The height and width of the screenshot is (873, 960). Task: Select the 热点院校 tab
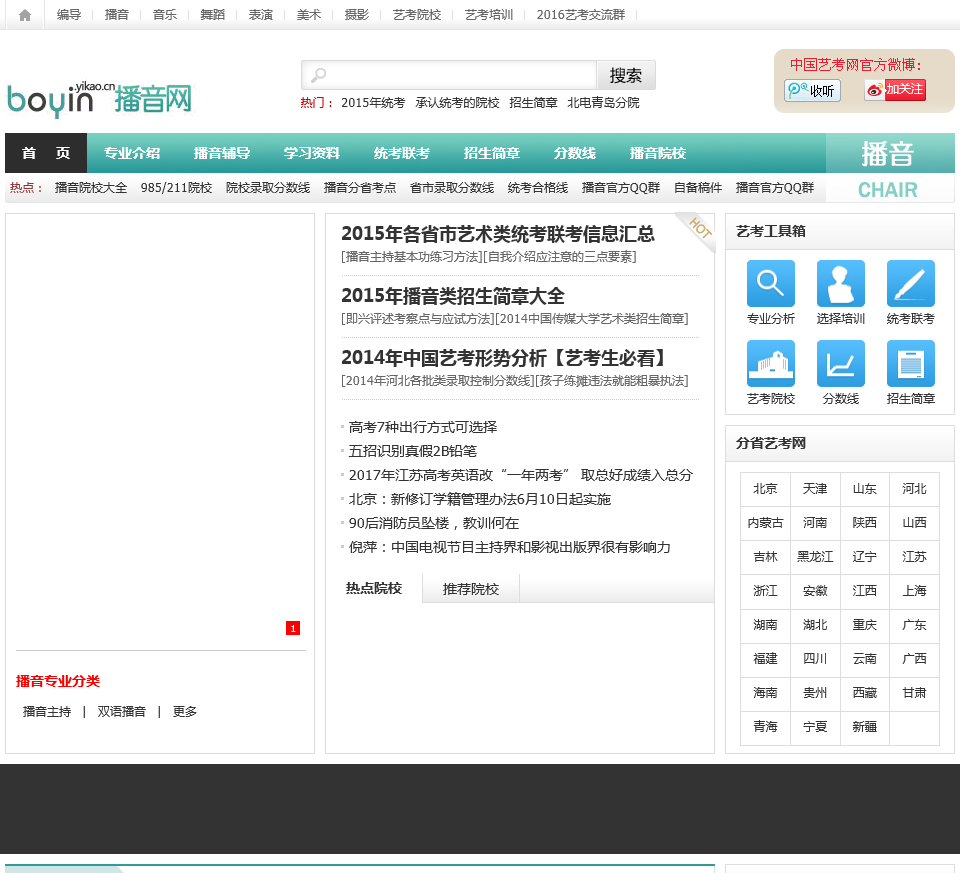(374, 588)
